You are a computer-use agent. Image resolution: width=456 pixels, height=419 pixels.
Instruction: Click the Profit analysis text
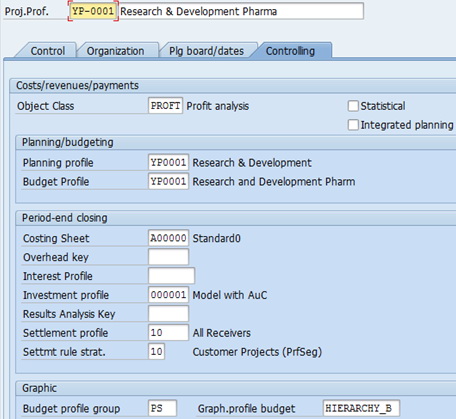point(218,106)
